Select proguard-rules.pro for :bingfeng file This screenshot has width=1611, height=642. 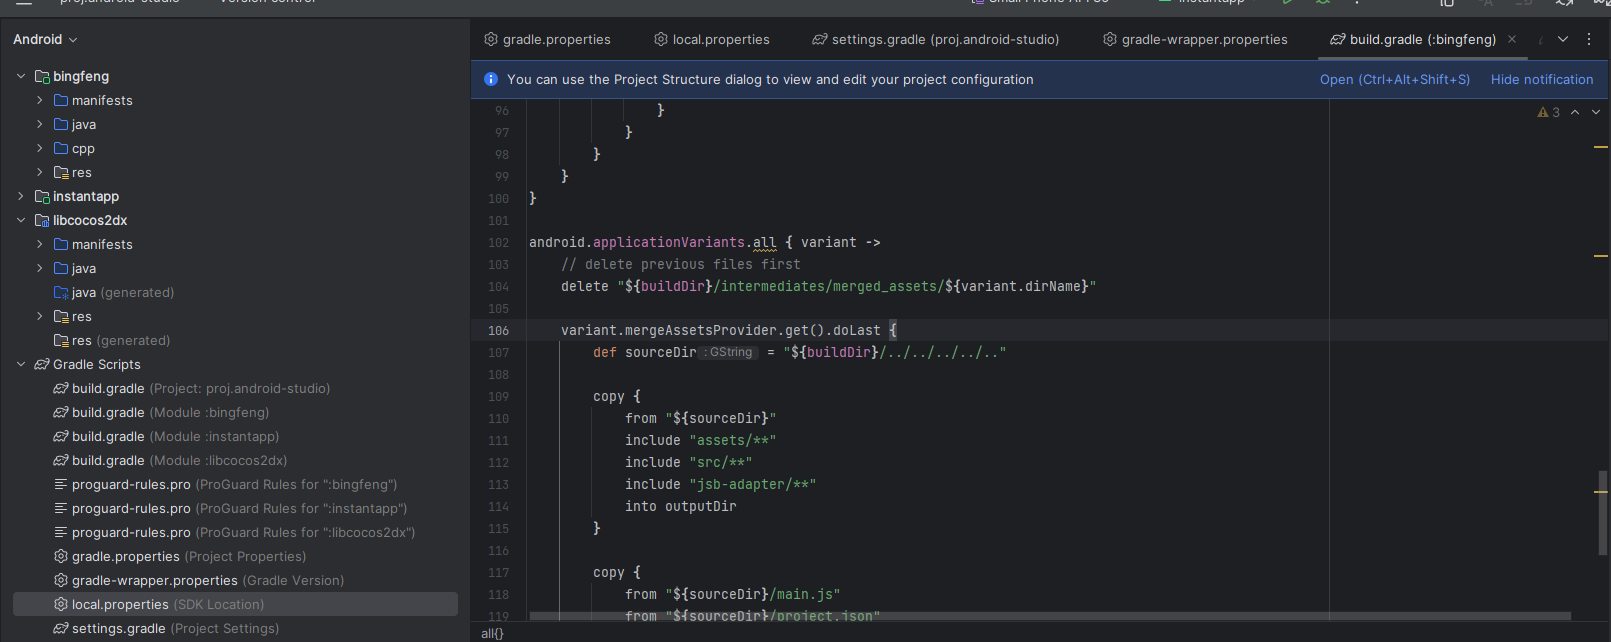pyautogui.click(x=131, y=484)
